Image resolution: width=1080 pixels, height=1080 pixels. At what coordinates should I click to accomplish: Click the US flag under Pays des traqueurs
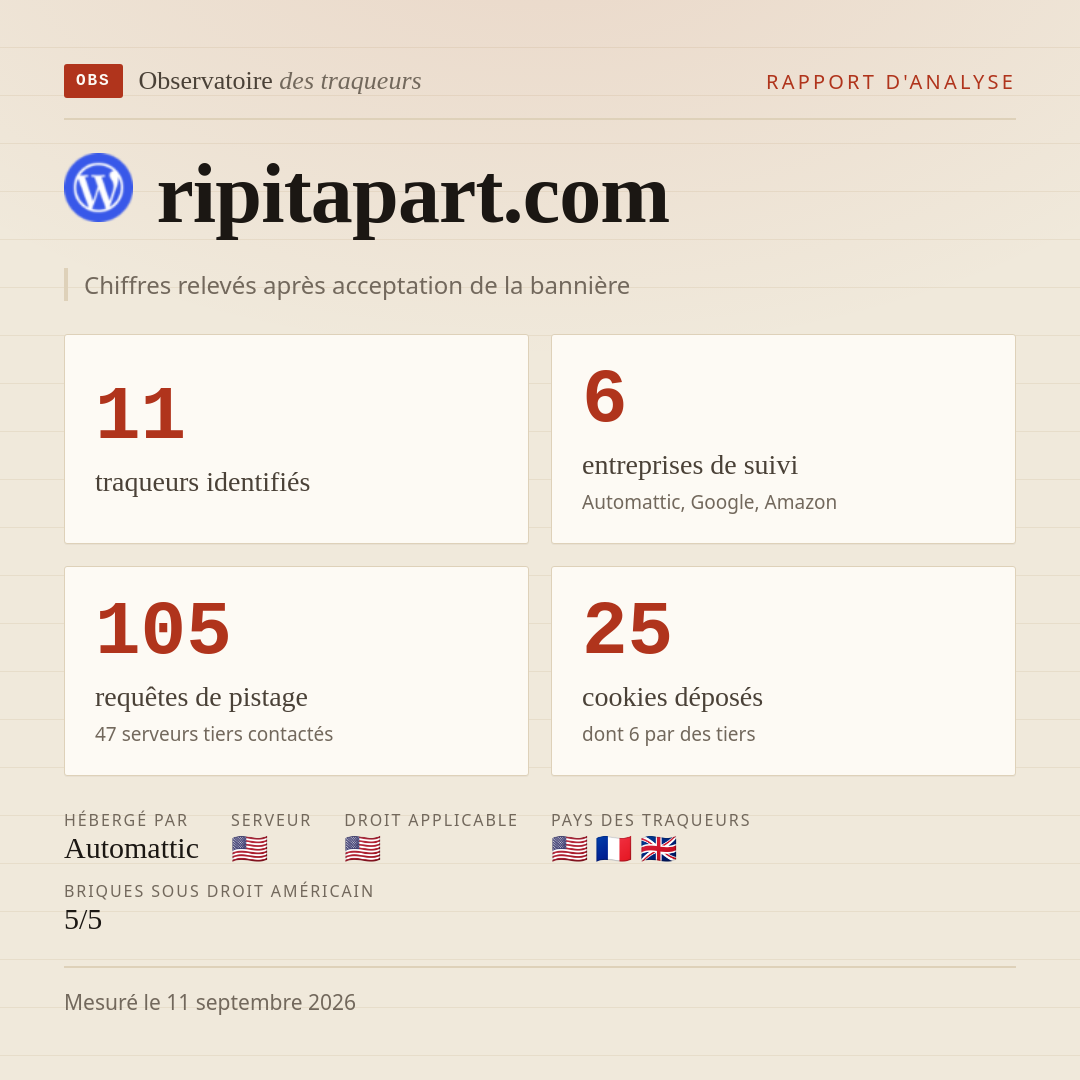click(570, 849)
